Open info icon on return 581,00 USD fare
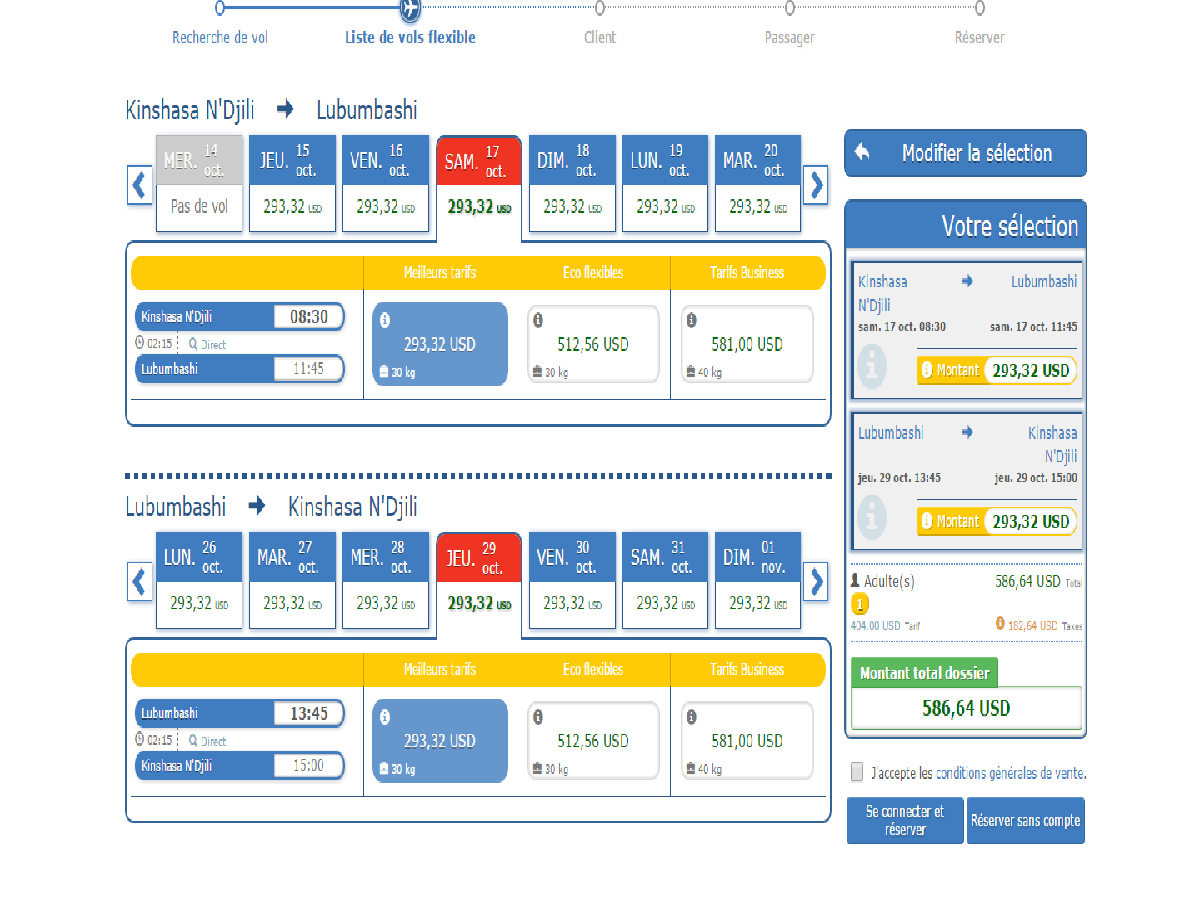This screenshot has height=910, width=1200. 692,718
